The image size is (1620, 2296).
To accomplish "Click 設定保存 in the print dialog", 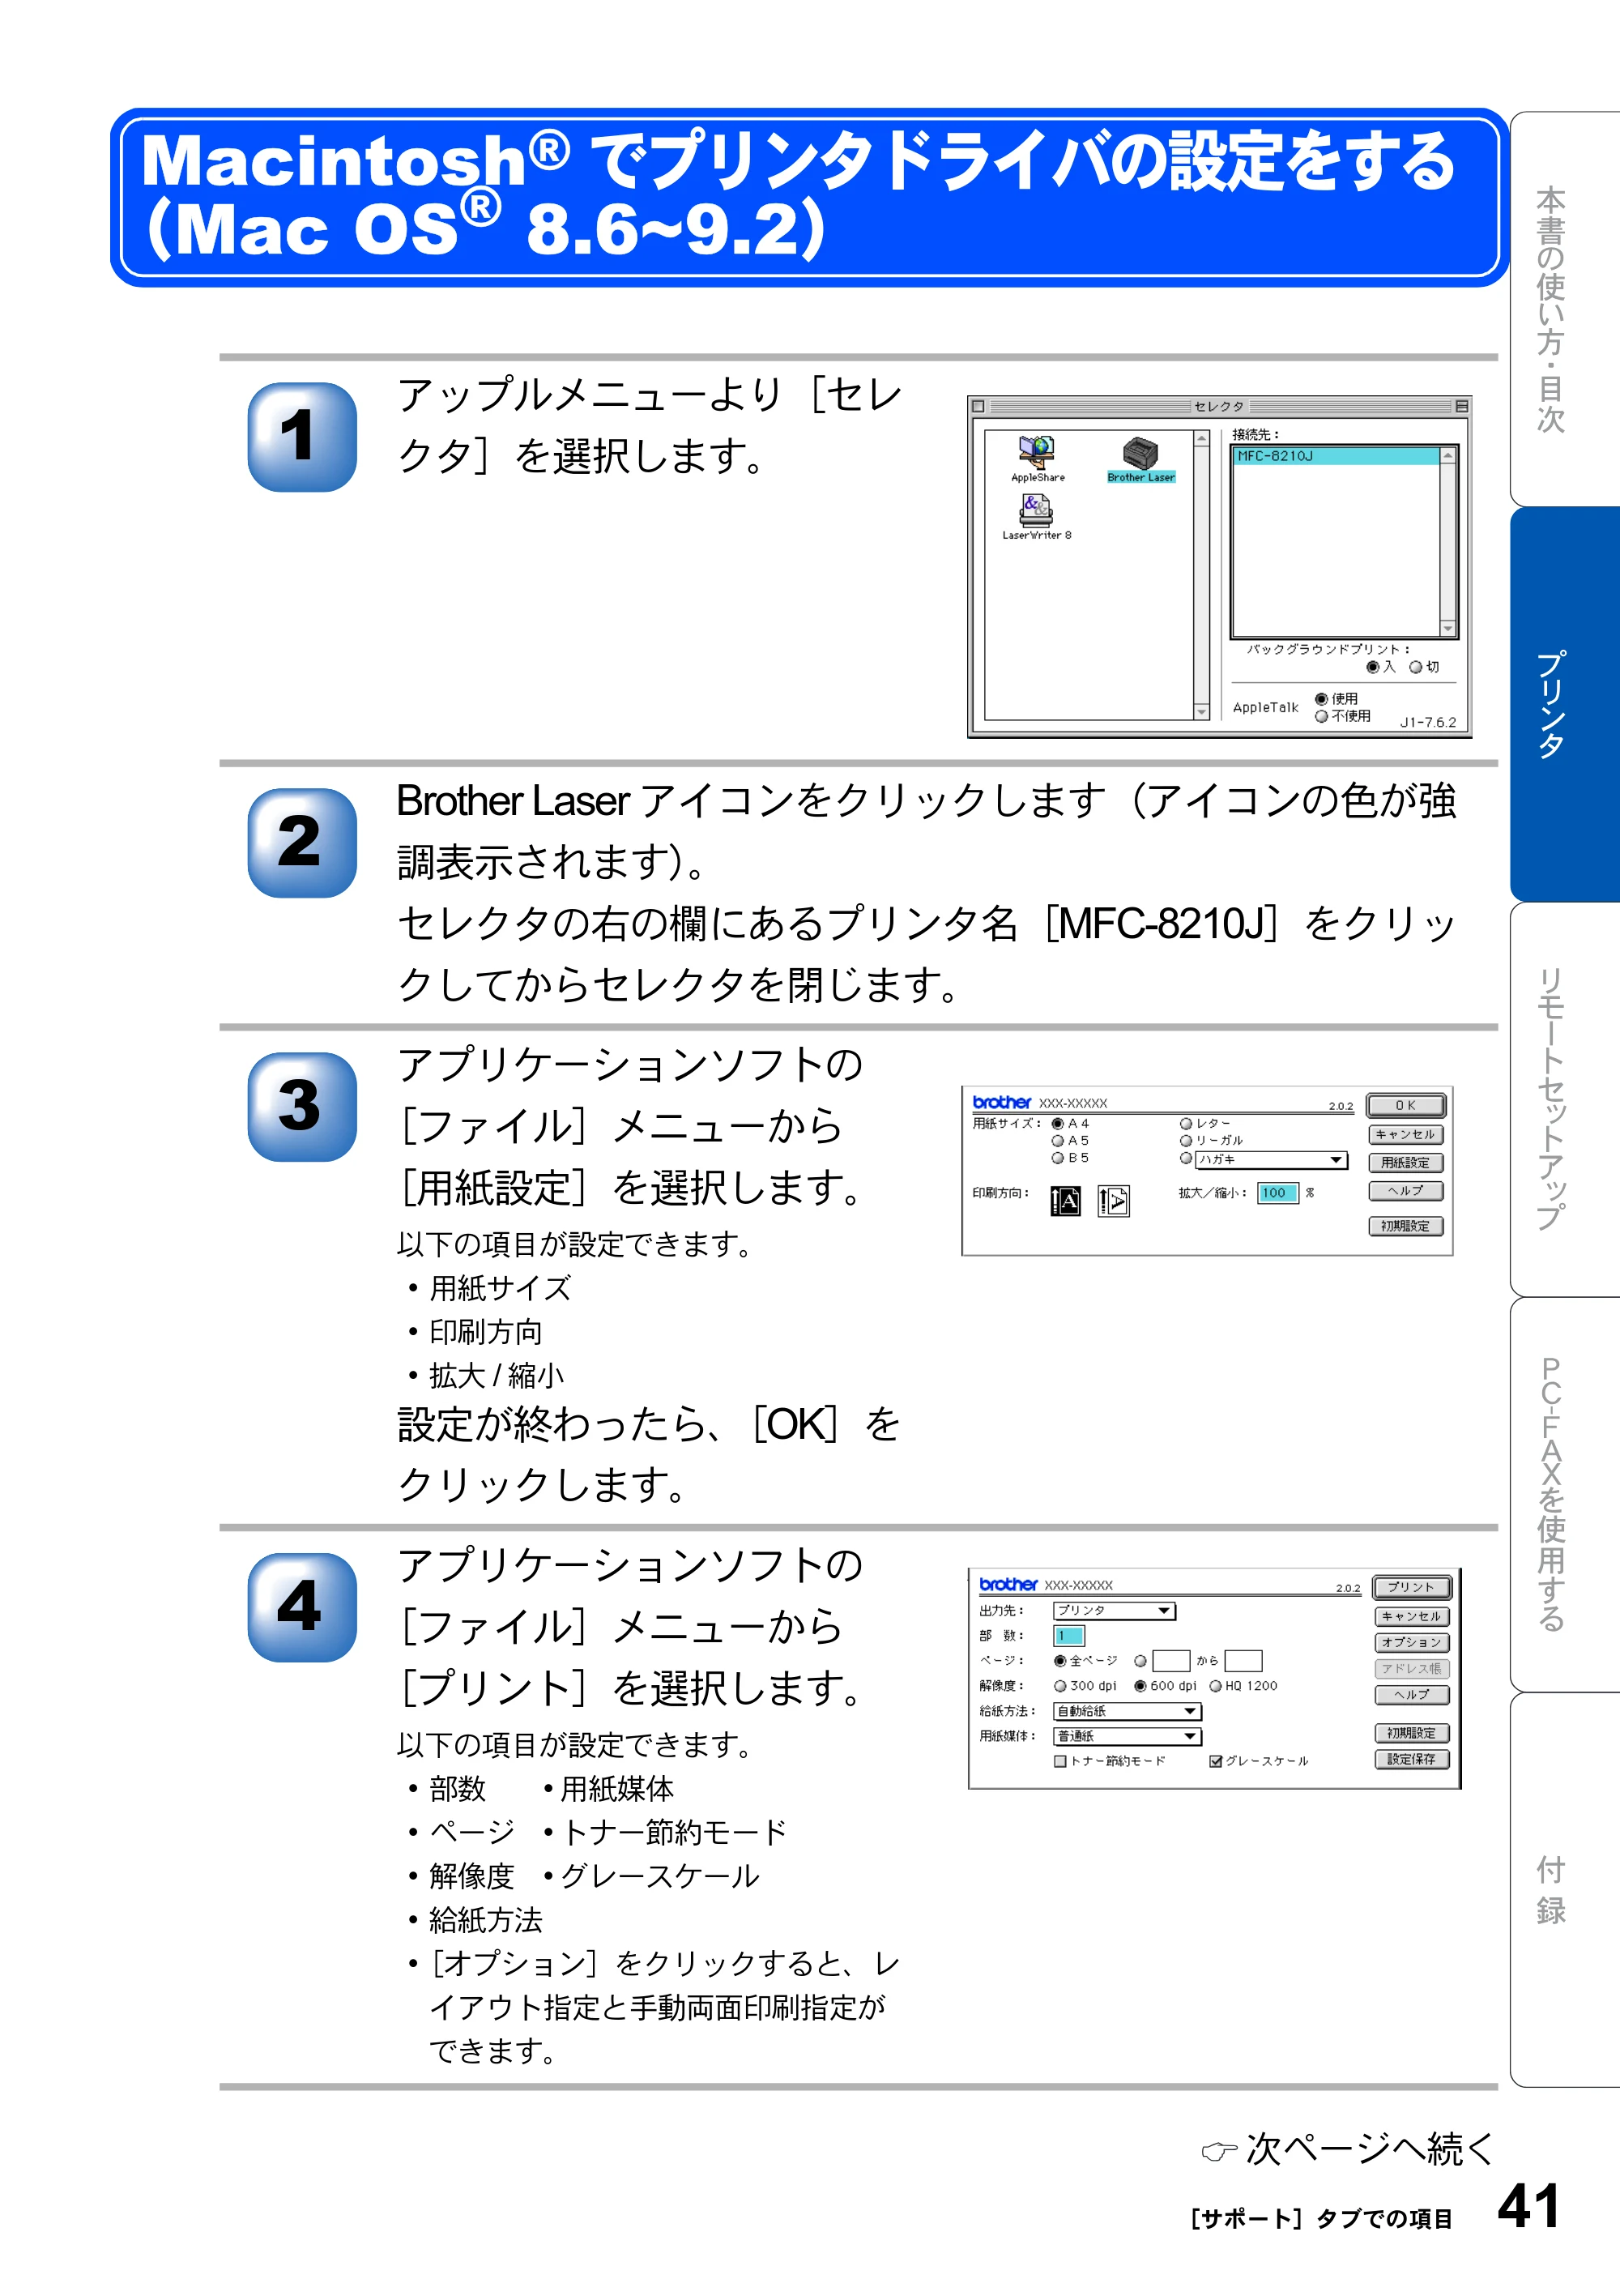I will pyautogui.click(x=1411, y=1759).
